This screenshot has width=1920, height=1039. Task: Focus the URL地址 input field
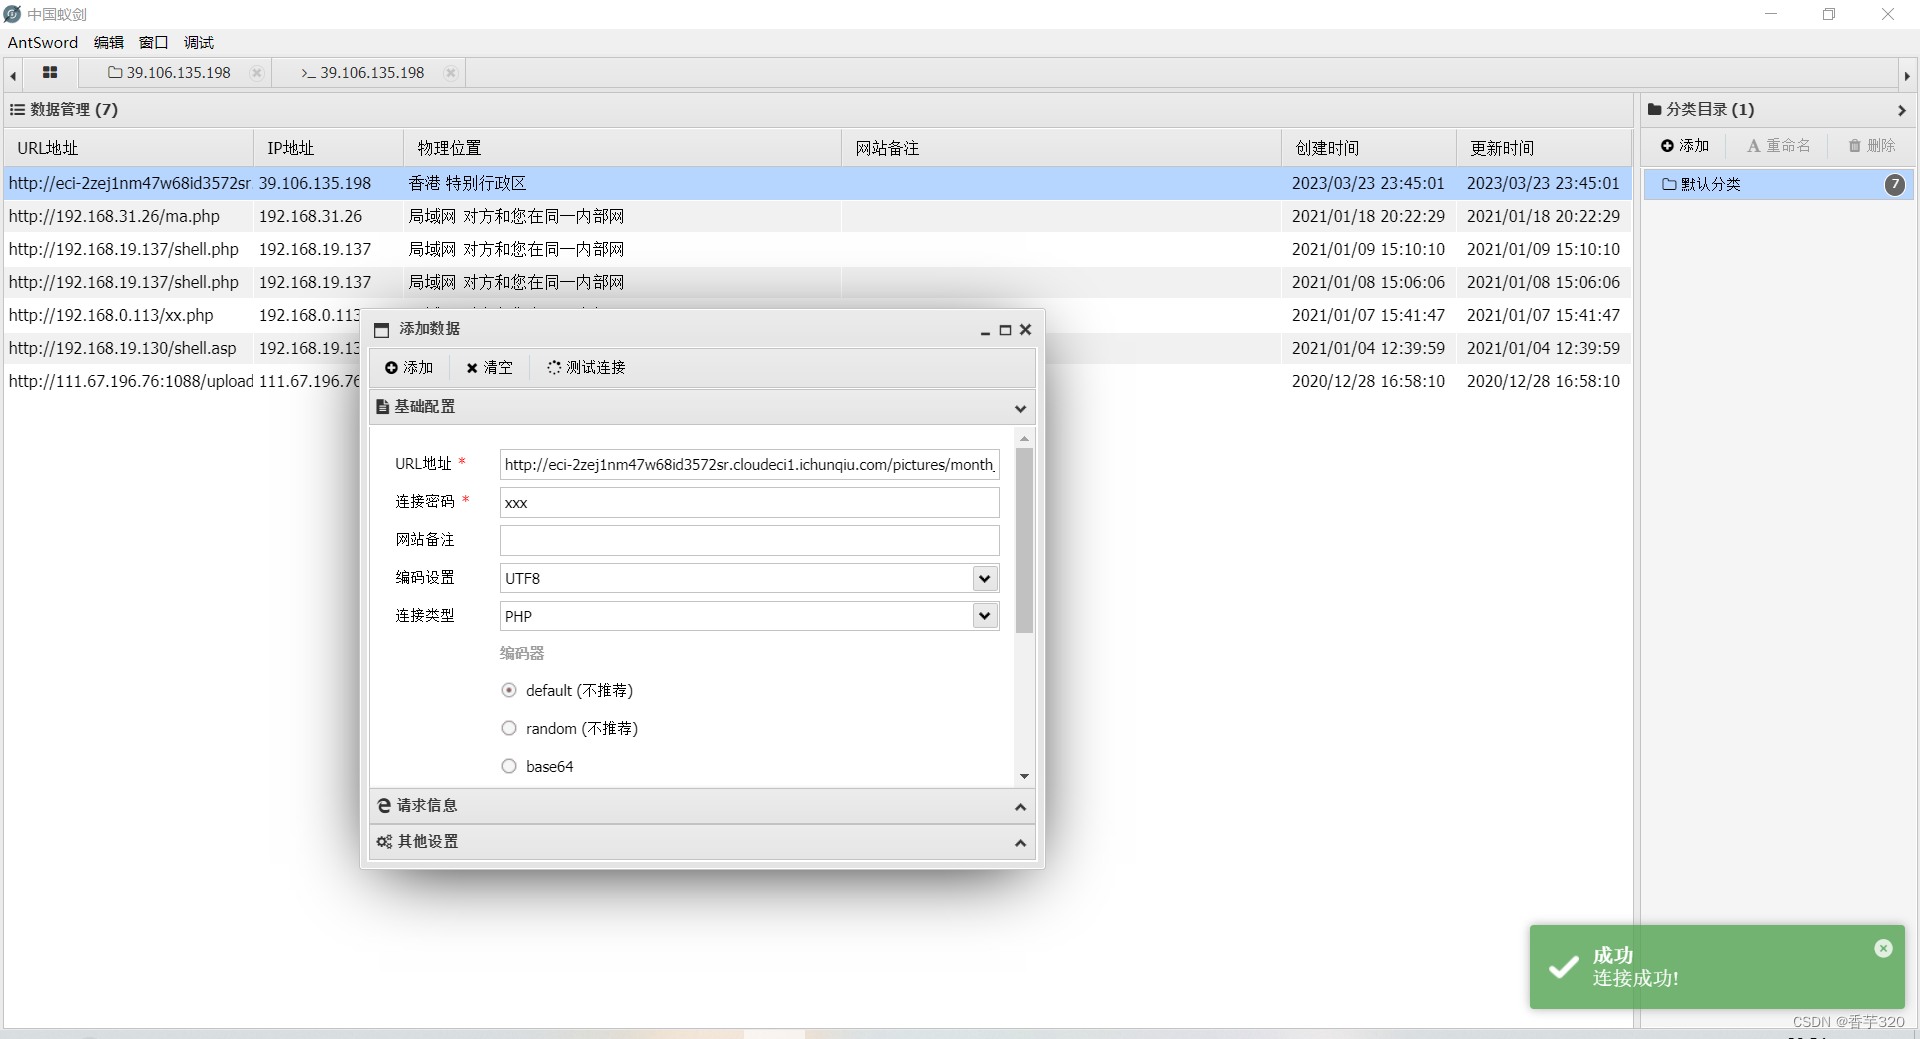[x=749, y=465]
